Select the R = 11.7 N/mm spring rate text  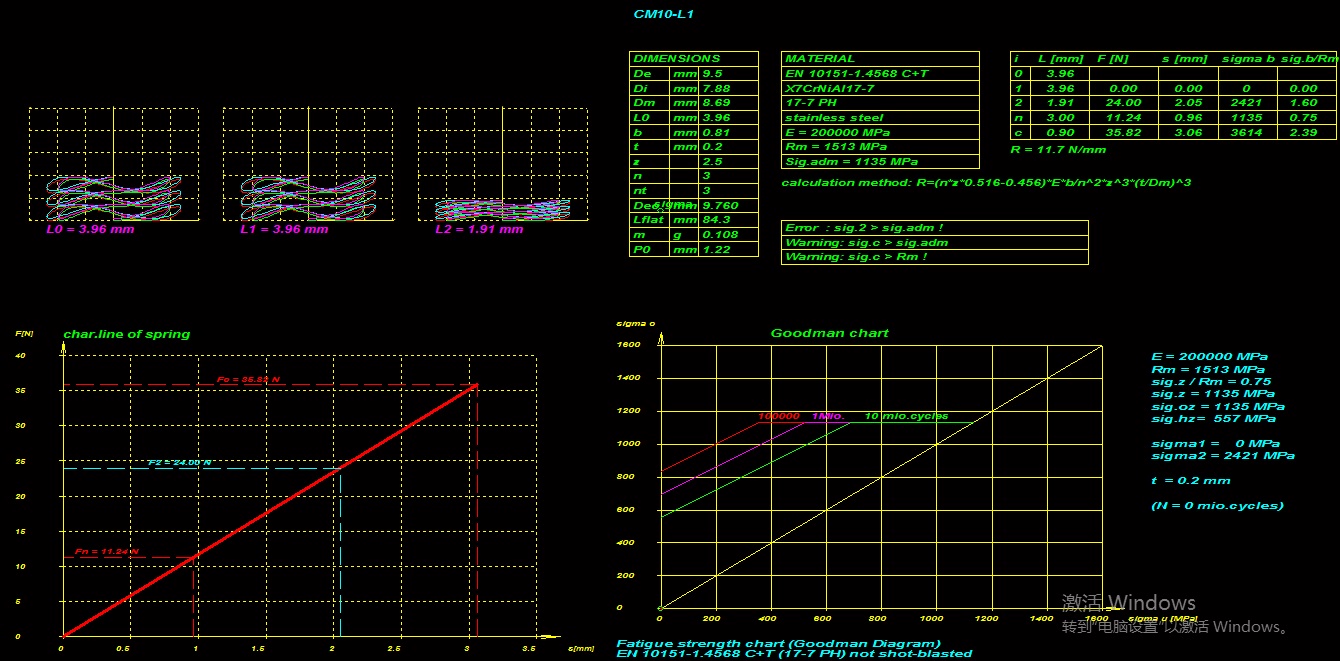point(1058,150)
